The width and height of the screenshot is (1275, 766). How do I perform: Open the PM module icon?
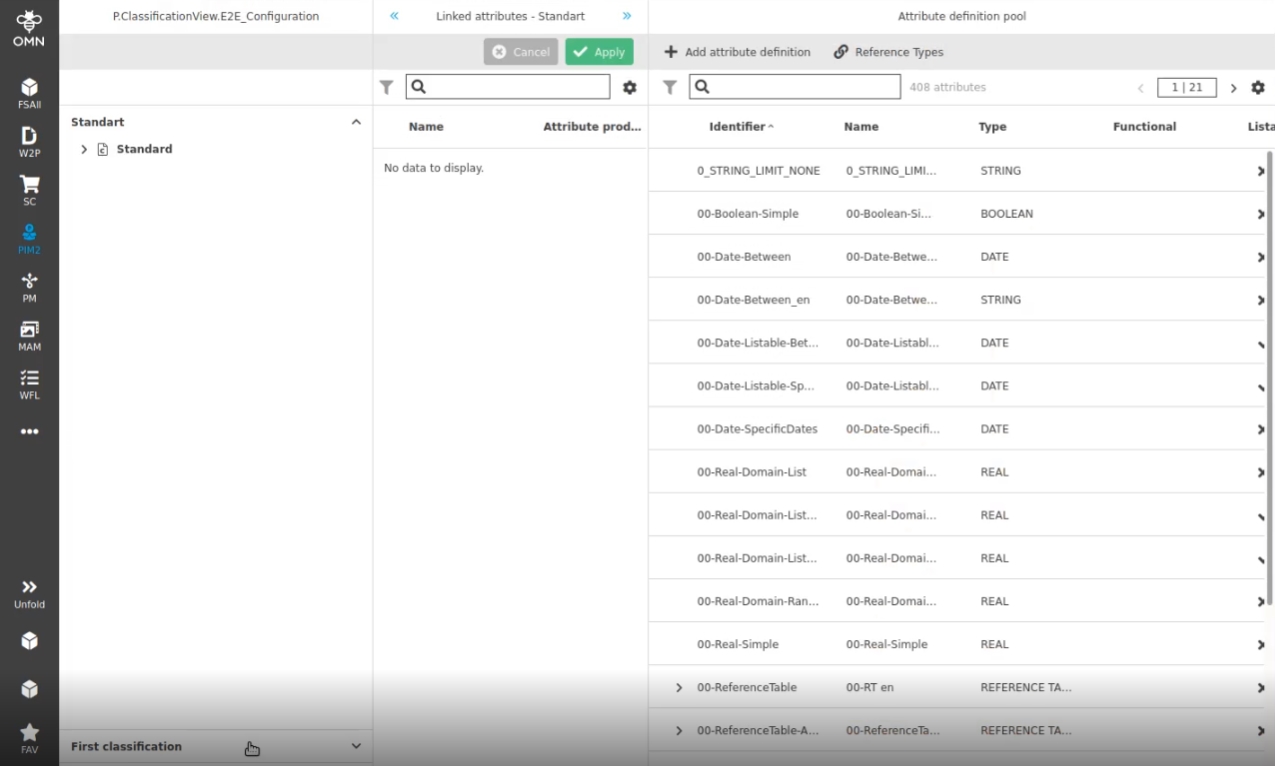point(29,287)
